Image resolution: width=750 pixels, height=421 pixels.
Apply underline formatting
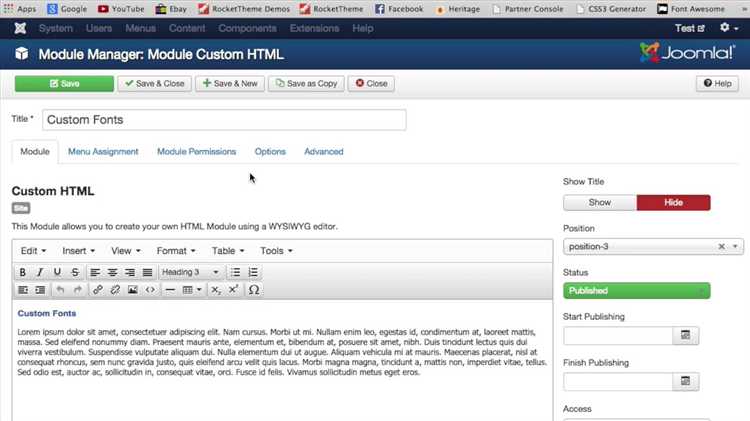pos(57,272)
